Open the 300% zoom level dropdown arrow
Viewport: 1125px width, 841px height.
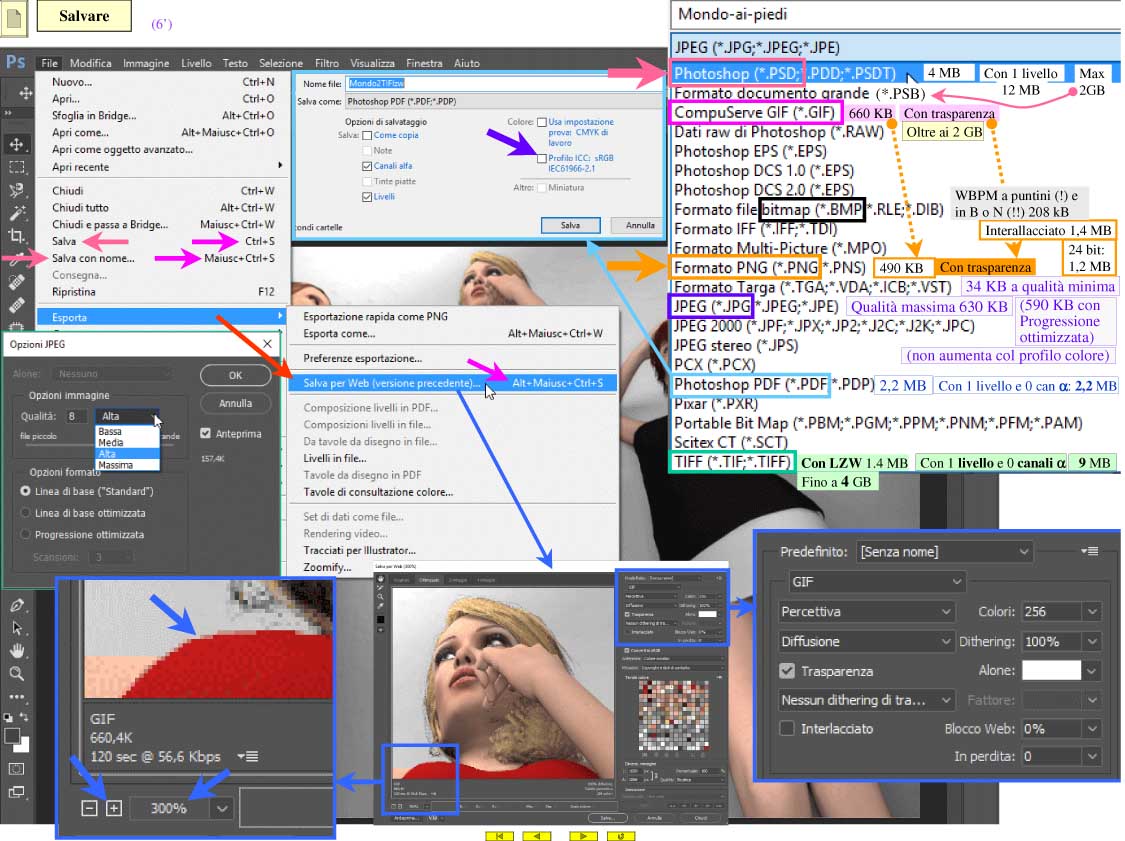(222, 809)
